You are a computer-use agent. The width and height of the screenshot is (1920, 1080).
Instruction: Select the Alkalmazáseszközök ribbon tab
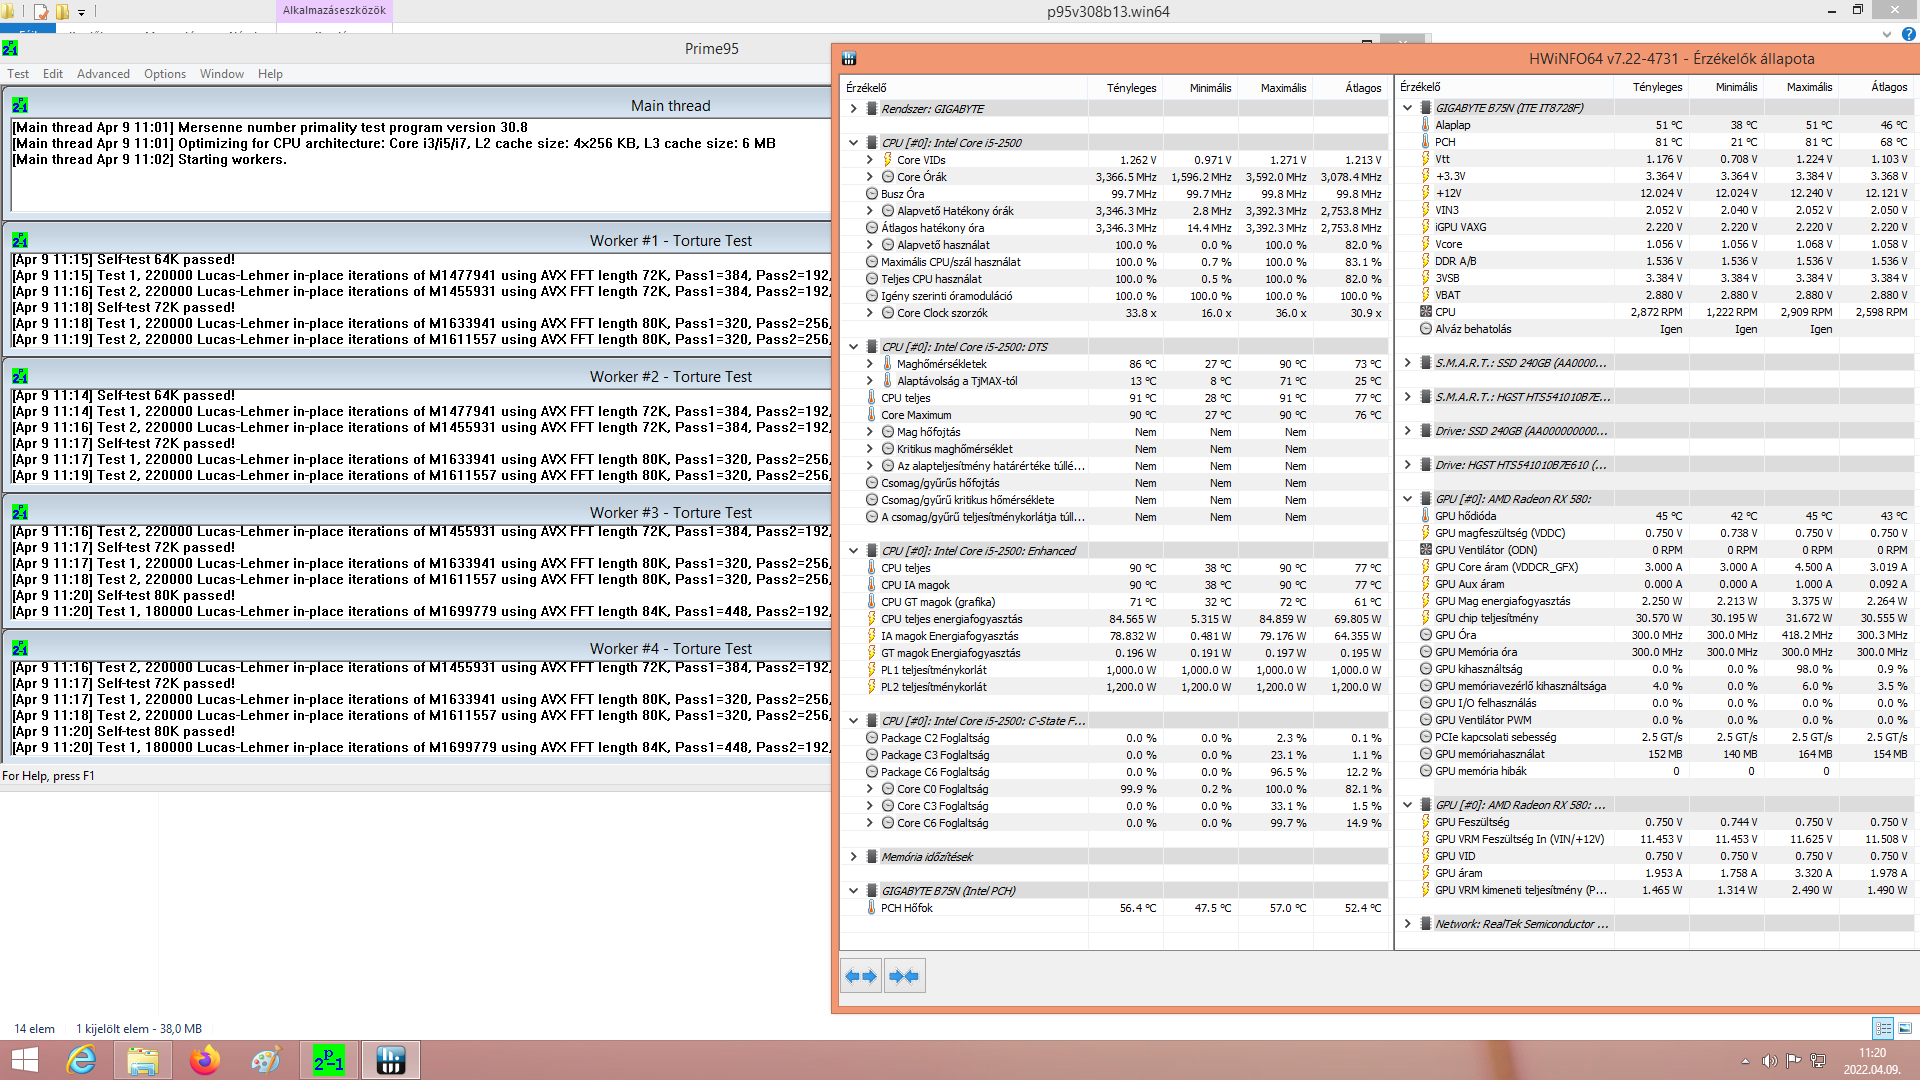(334, 11)
